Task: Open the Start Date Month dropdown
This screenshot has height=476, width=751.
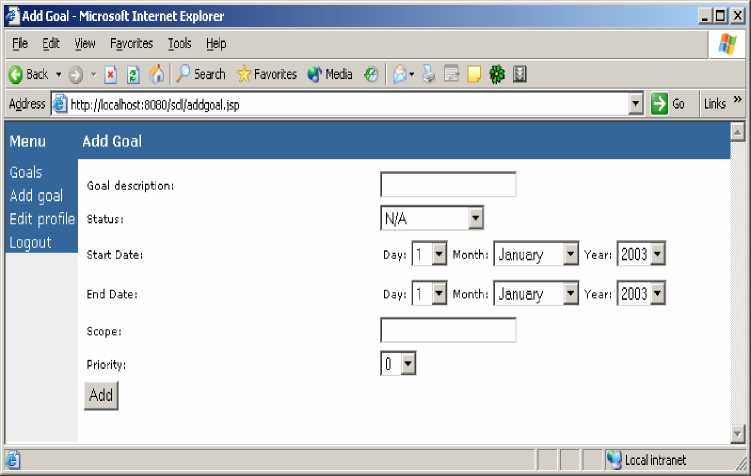Action: pos(536,254)
